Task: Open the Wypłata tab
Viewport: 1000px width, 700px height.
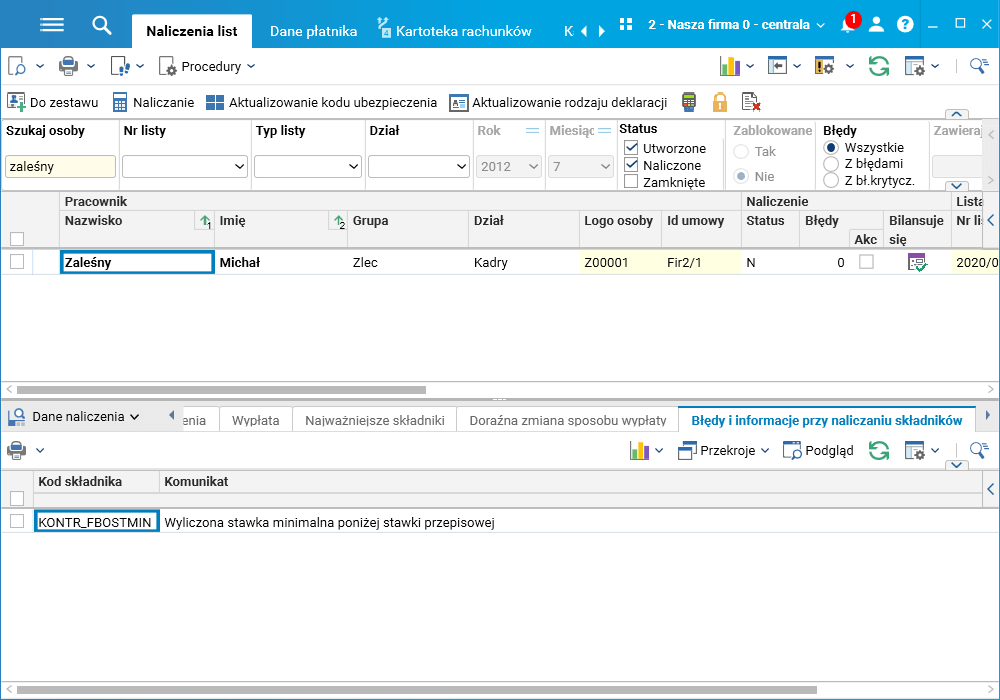Action: click(255, 420)
